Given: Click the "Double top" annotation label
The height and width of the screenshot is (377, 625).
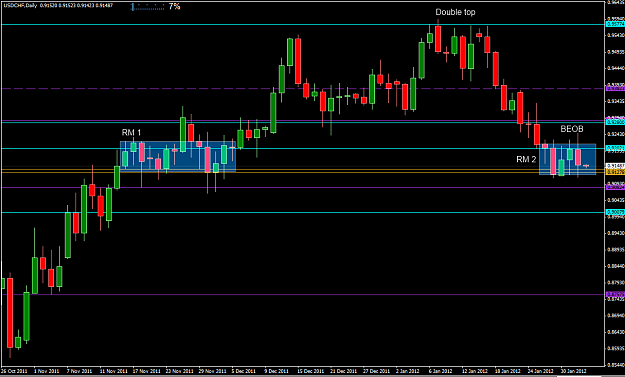Looking at the screenshot, I should click(x=455, y=12).
